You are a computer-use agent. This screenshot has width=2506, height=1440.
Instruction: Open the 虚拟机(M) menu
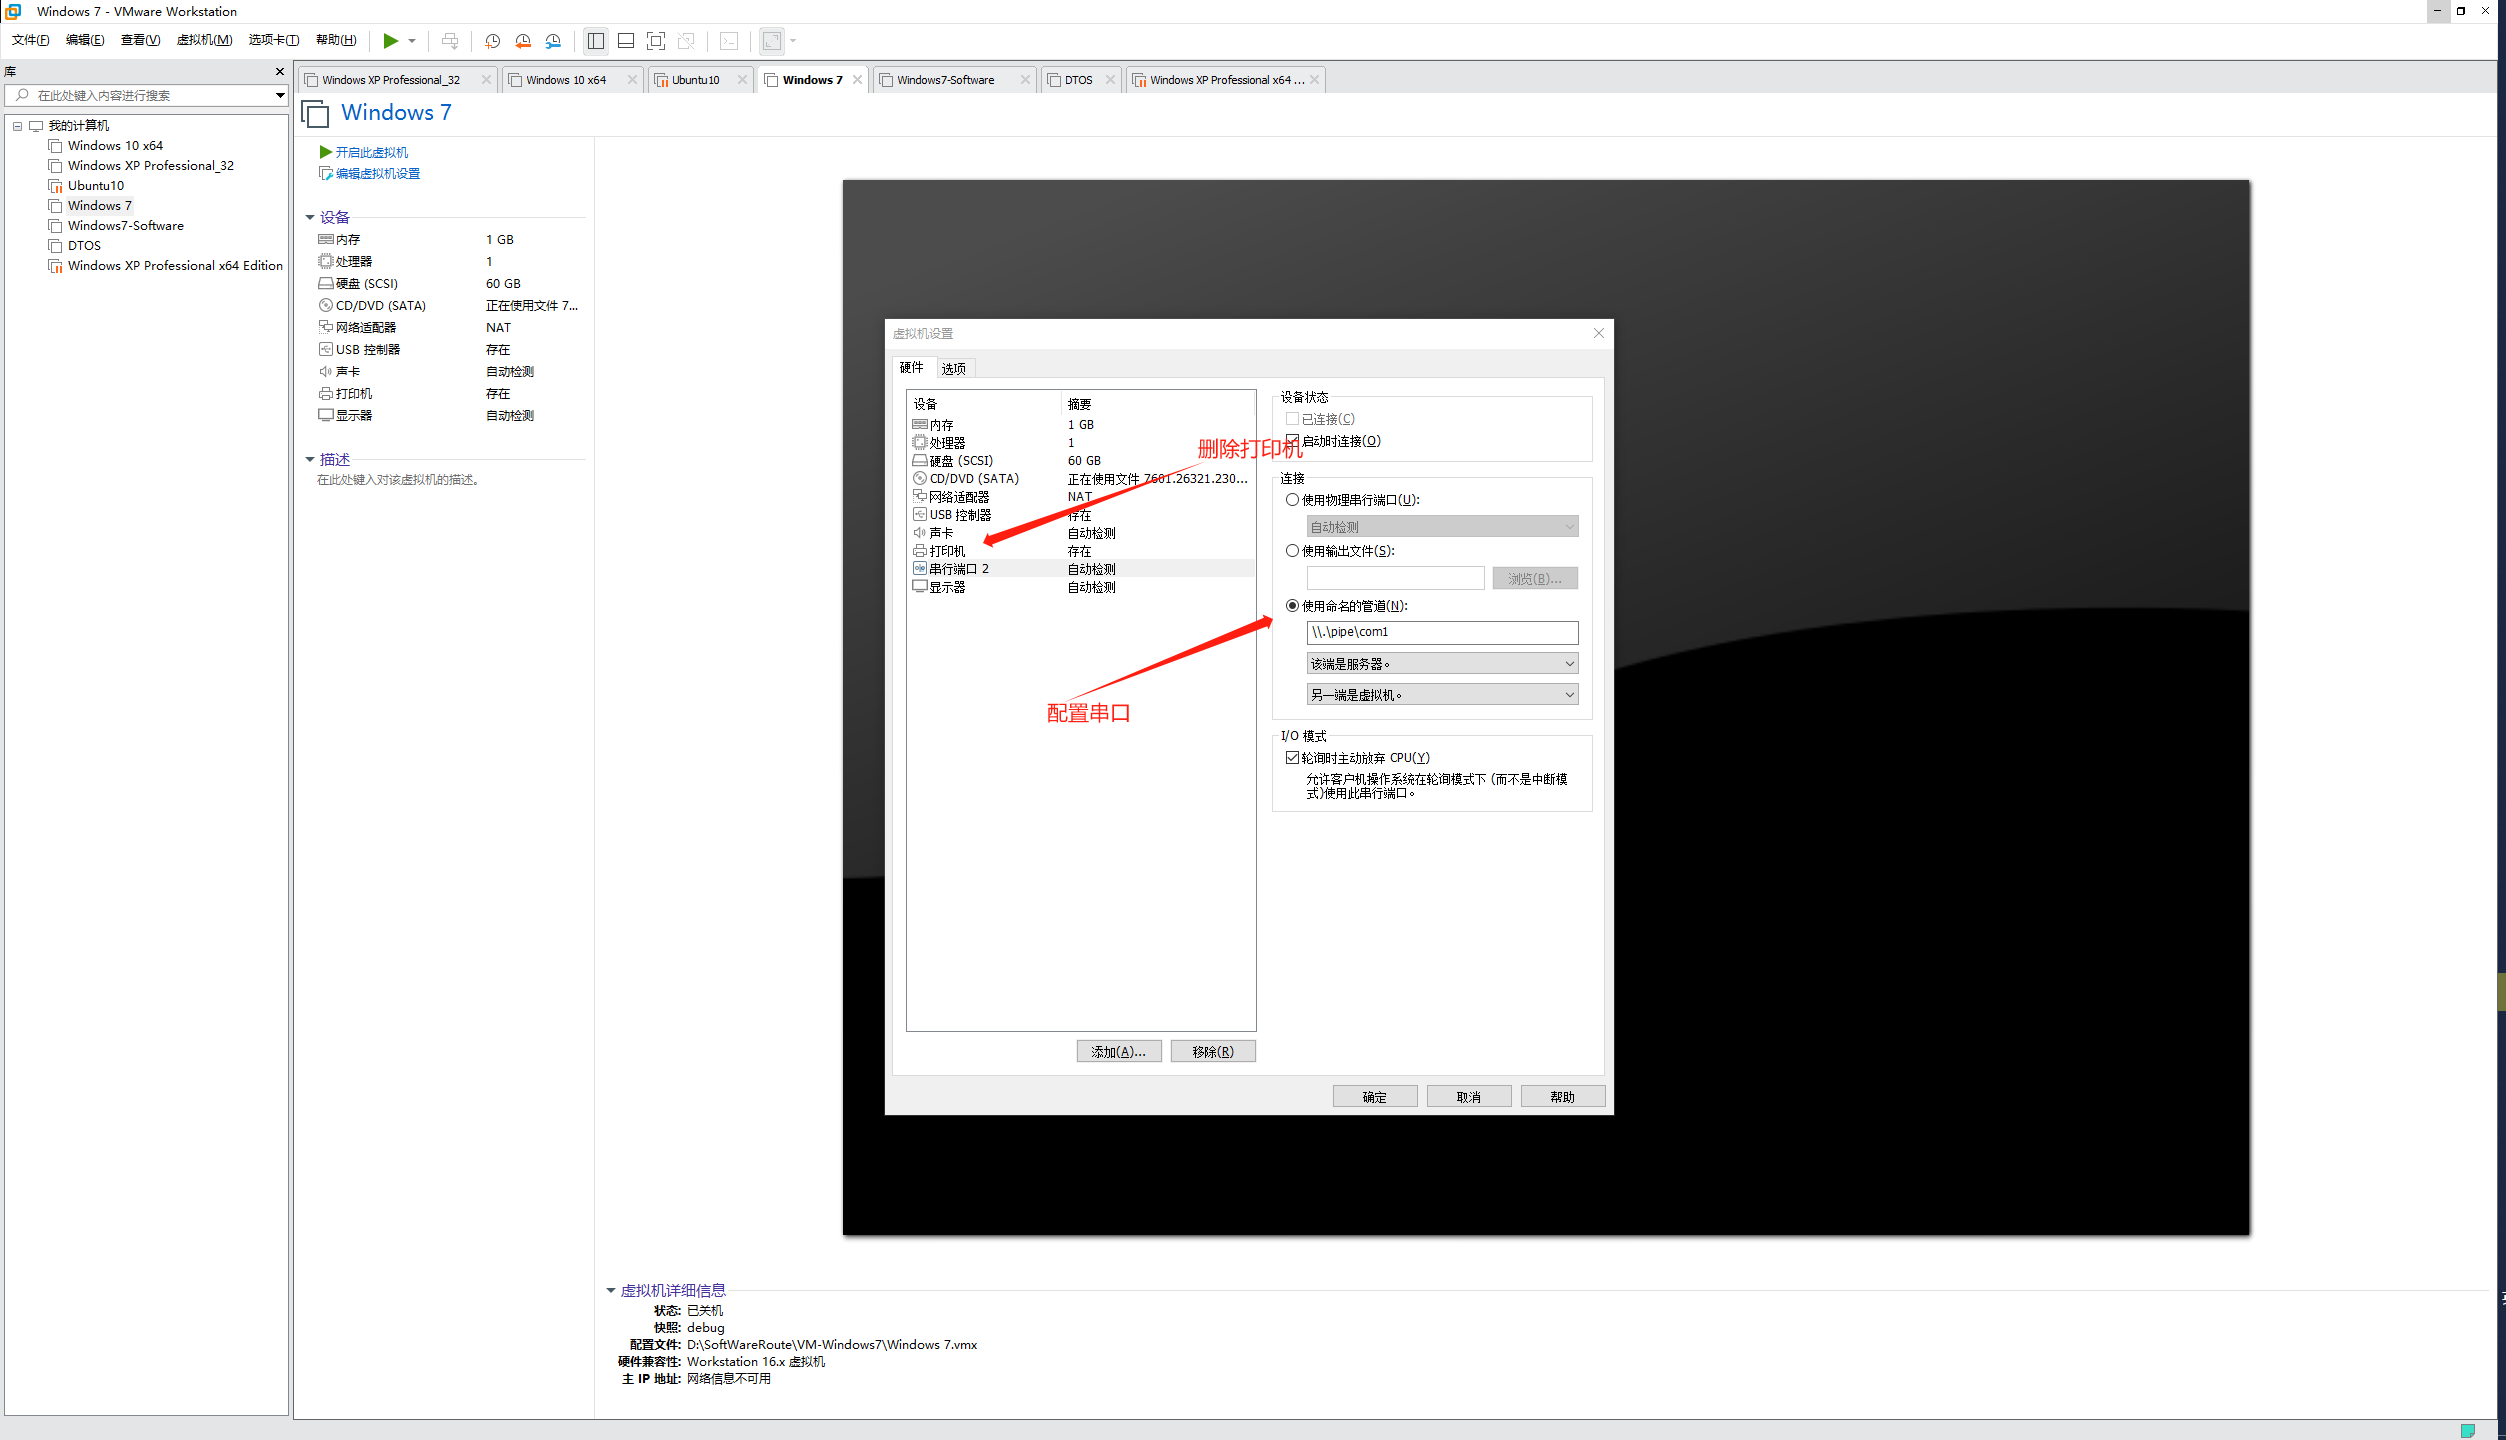coord(204,40)
